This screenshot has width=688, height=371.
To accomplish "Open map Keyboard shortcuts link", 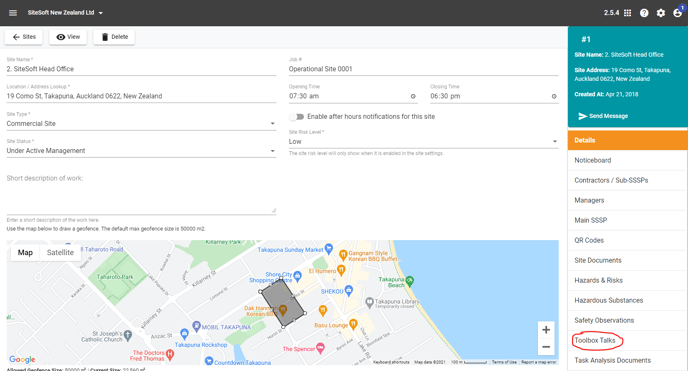I will tap(391, 362).
